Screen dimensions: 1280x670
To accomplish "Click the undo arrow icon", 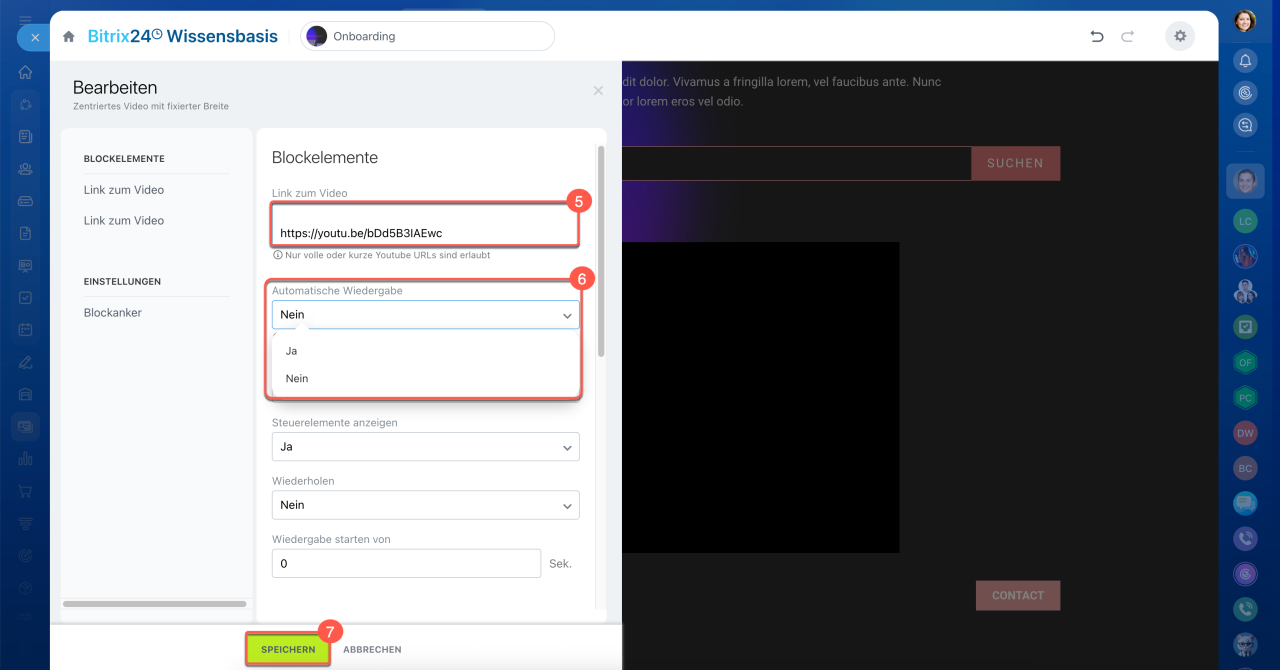I will [1097, 37].
